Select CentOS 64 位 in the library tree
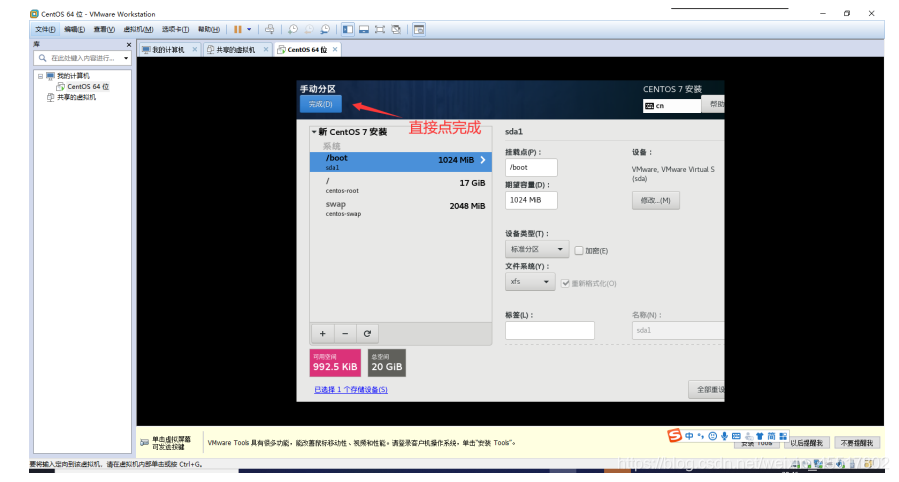 pyautogui.click(x=88, y=87)
